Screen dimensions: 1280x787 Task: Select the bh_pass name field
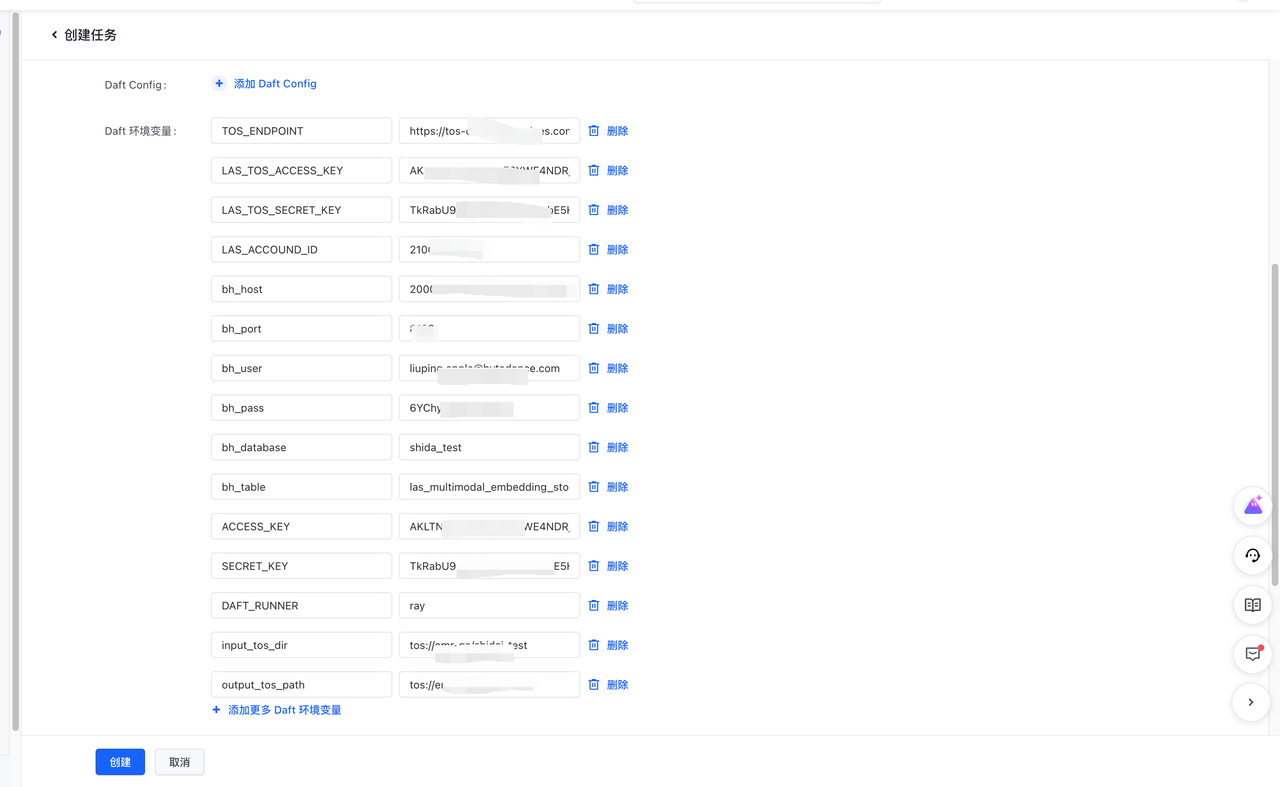click(x=301, y=408)
